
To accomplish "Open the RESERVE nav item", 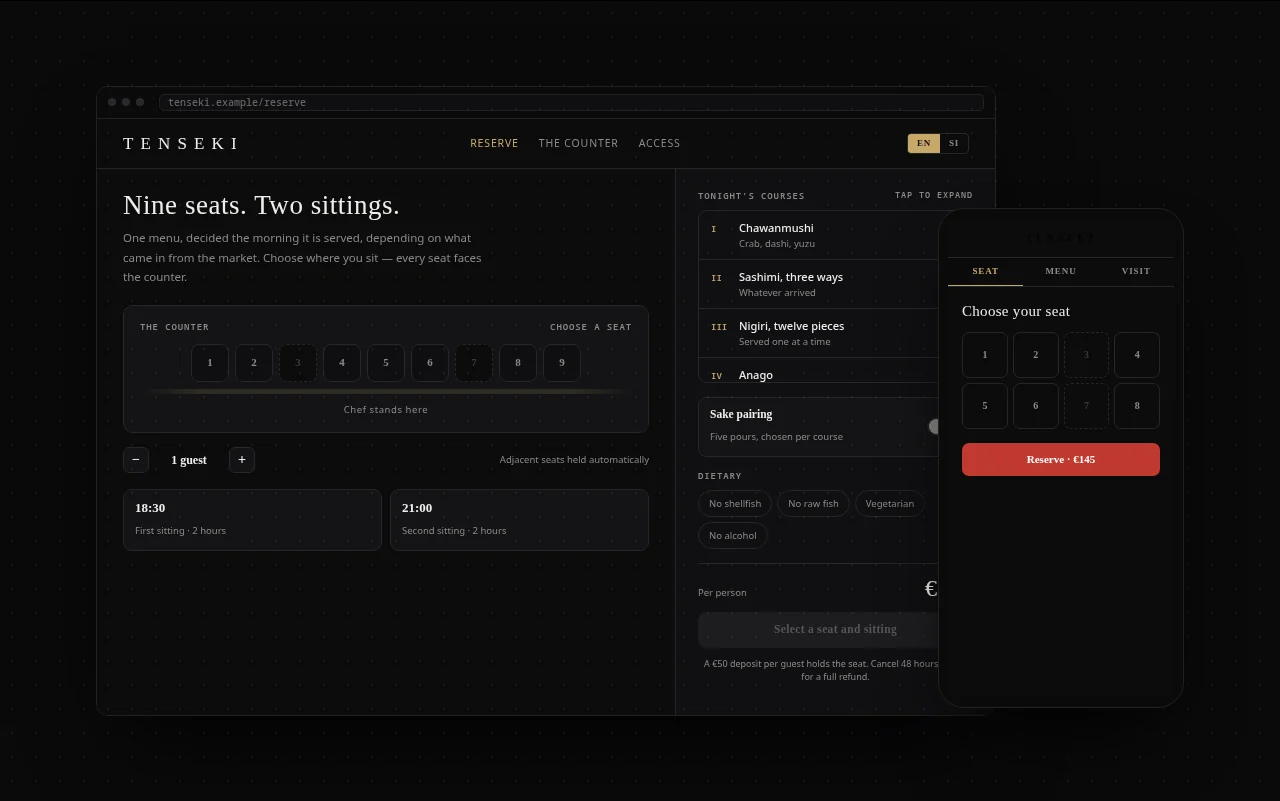I will click(x=494, y=143).
